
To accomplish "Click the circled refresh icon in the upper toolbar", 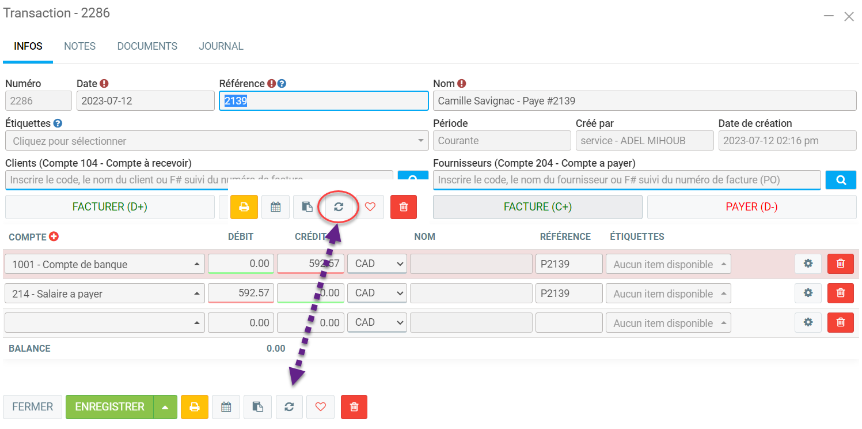I will (338, 207).
